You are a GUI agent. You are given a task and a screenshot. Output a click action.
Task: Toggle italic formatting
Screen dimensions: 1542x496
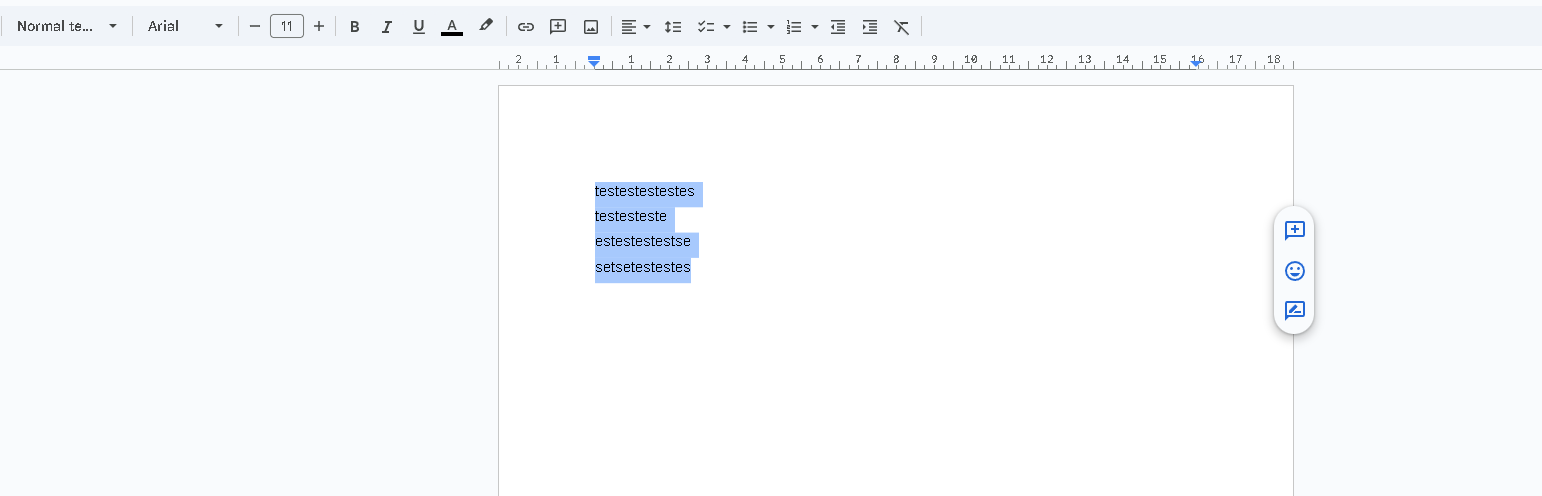386,27
